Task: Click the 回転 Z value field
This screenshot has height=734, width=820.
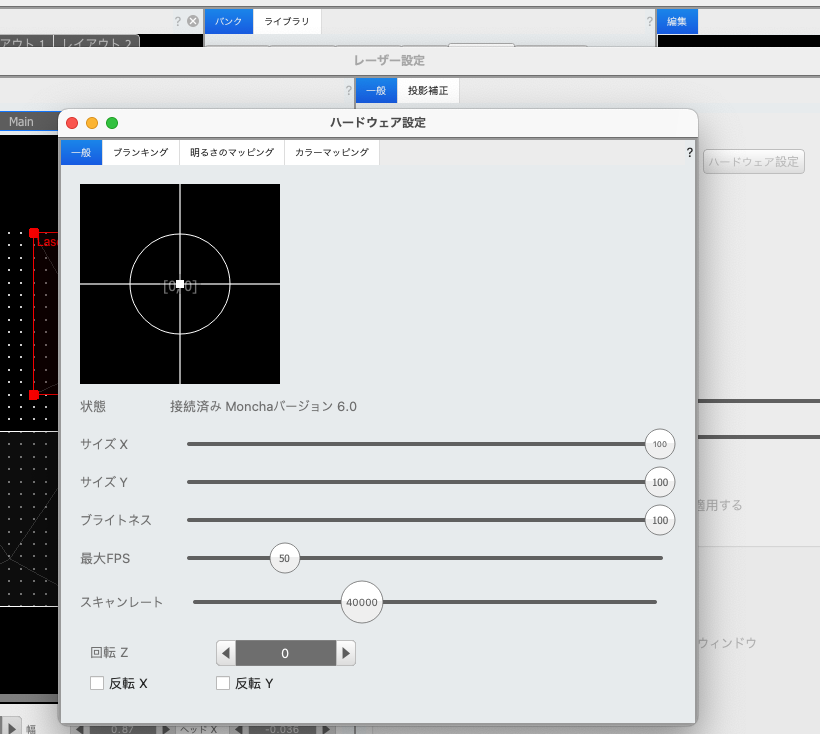Action: click(x=285, y=653)
